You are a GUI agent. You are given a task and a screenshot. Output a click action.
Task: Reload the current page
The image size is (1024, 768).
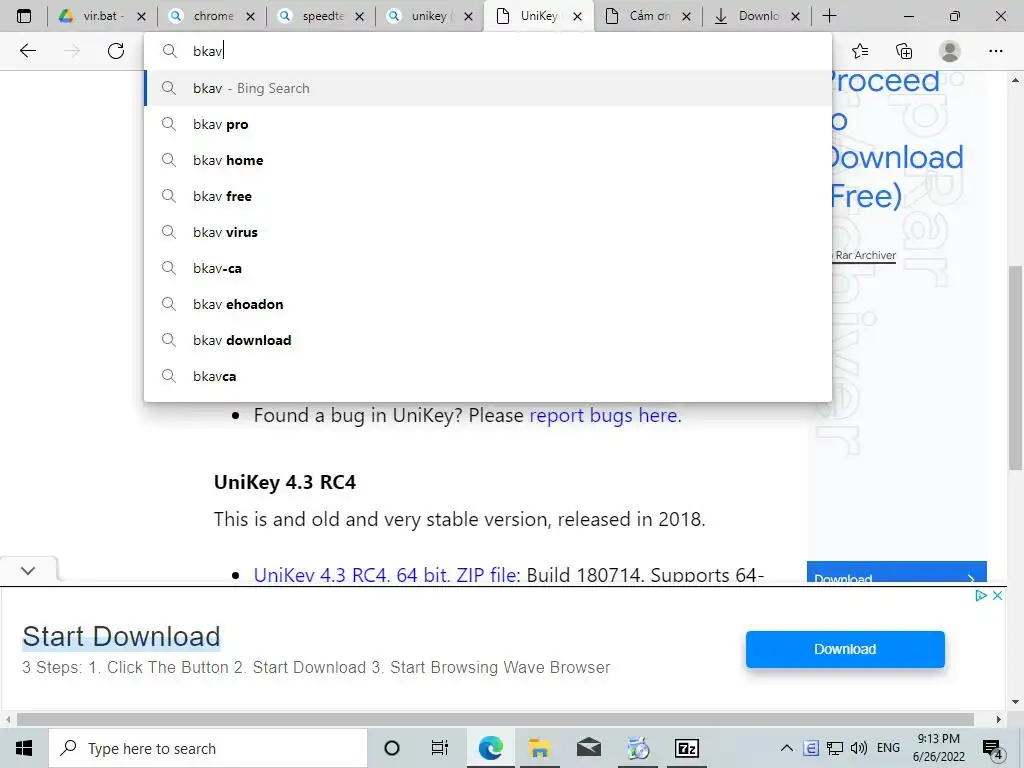coord(116,51)
